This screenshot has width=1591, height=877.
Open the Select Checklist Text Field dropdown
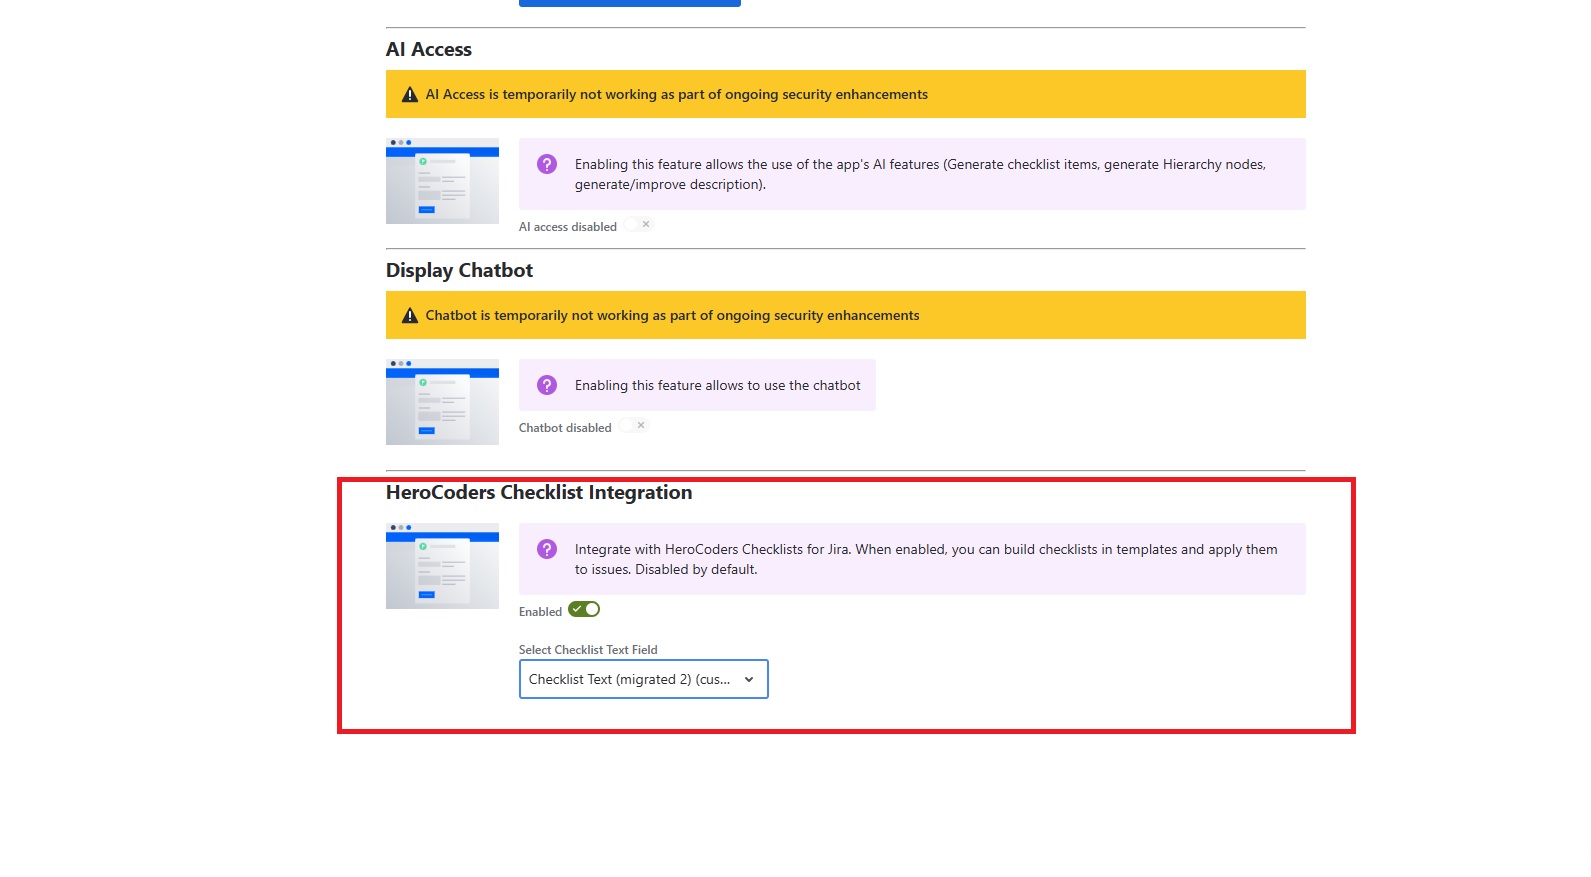643,680
